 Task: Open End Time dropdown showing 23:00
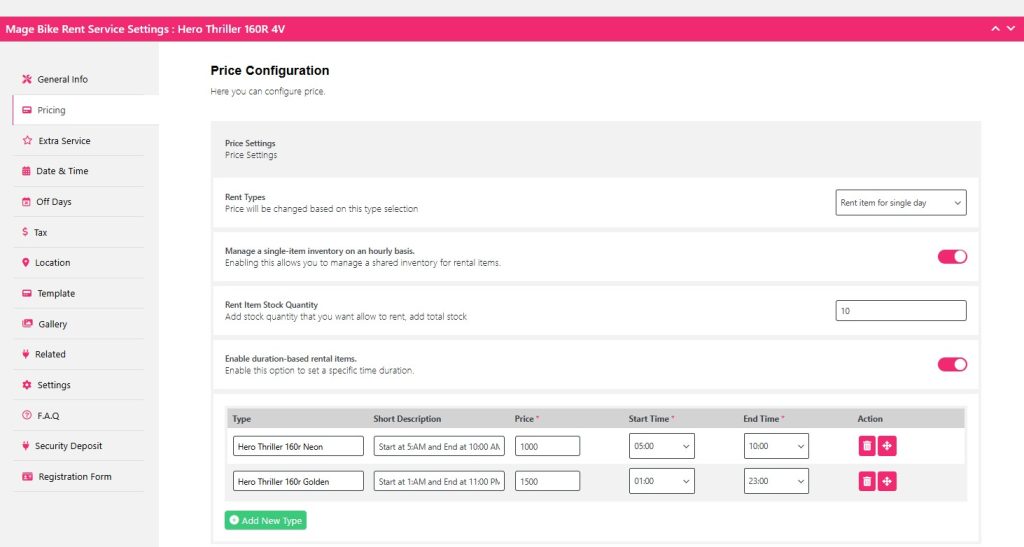[776, 482]
